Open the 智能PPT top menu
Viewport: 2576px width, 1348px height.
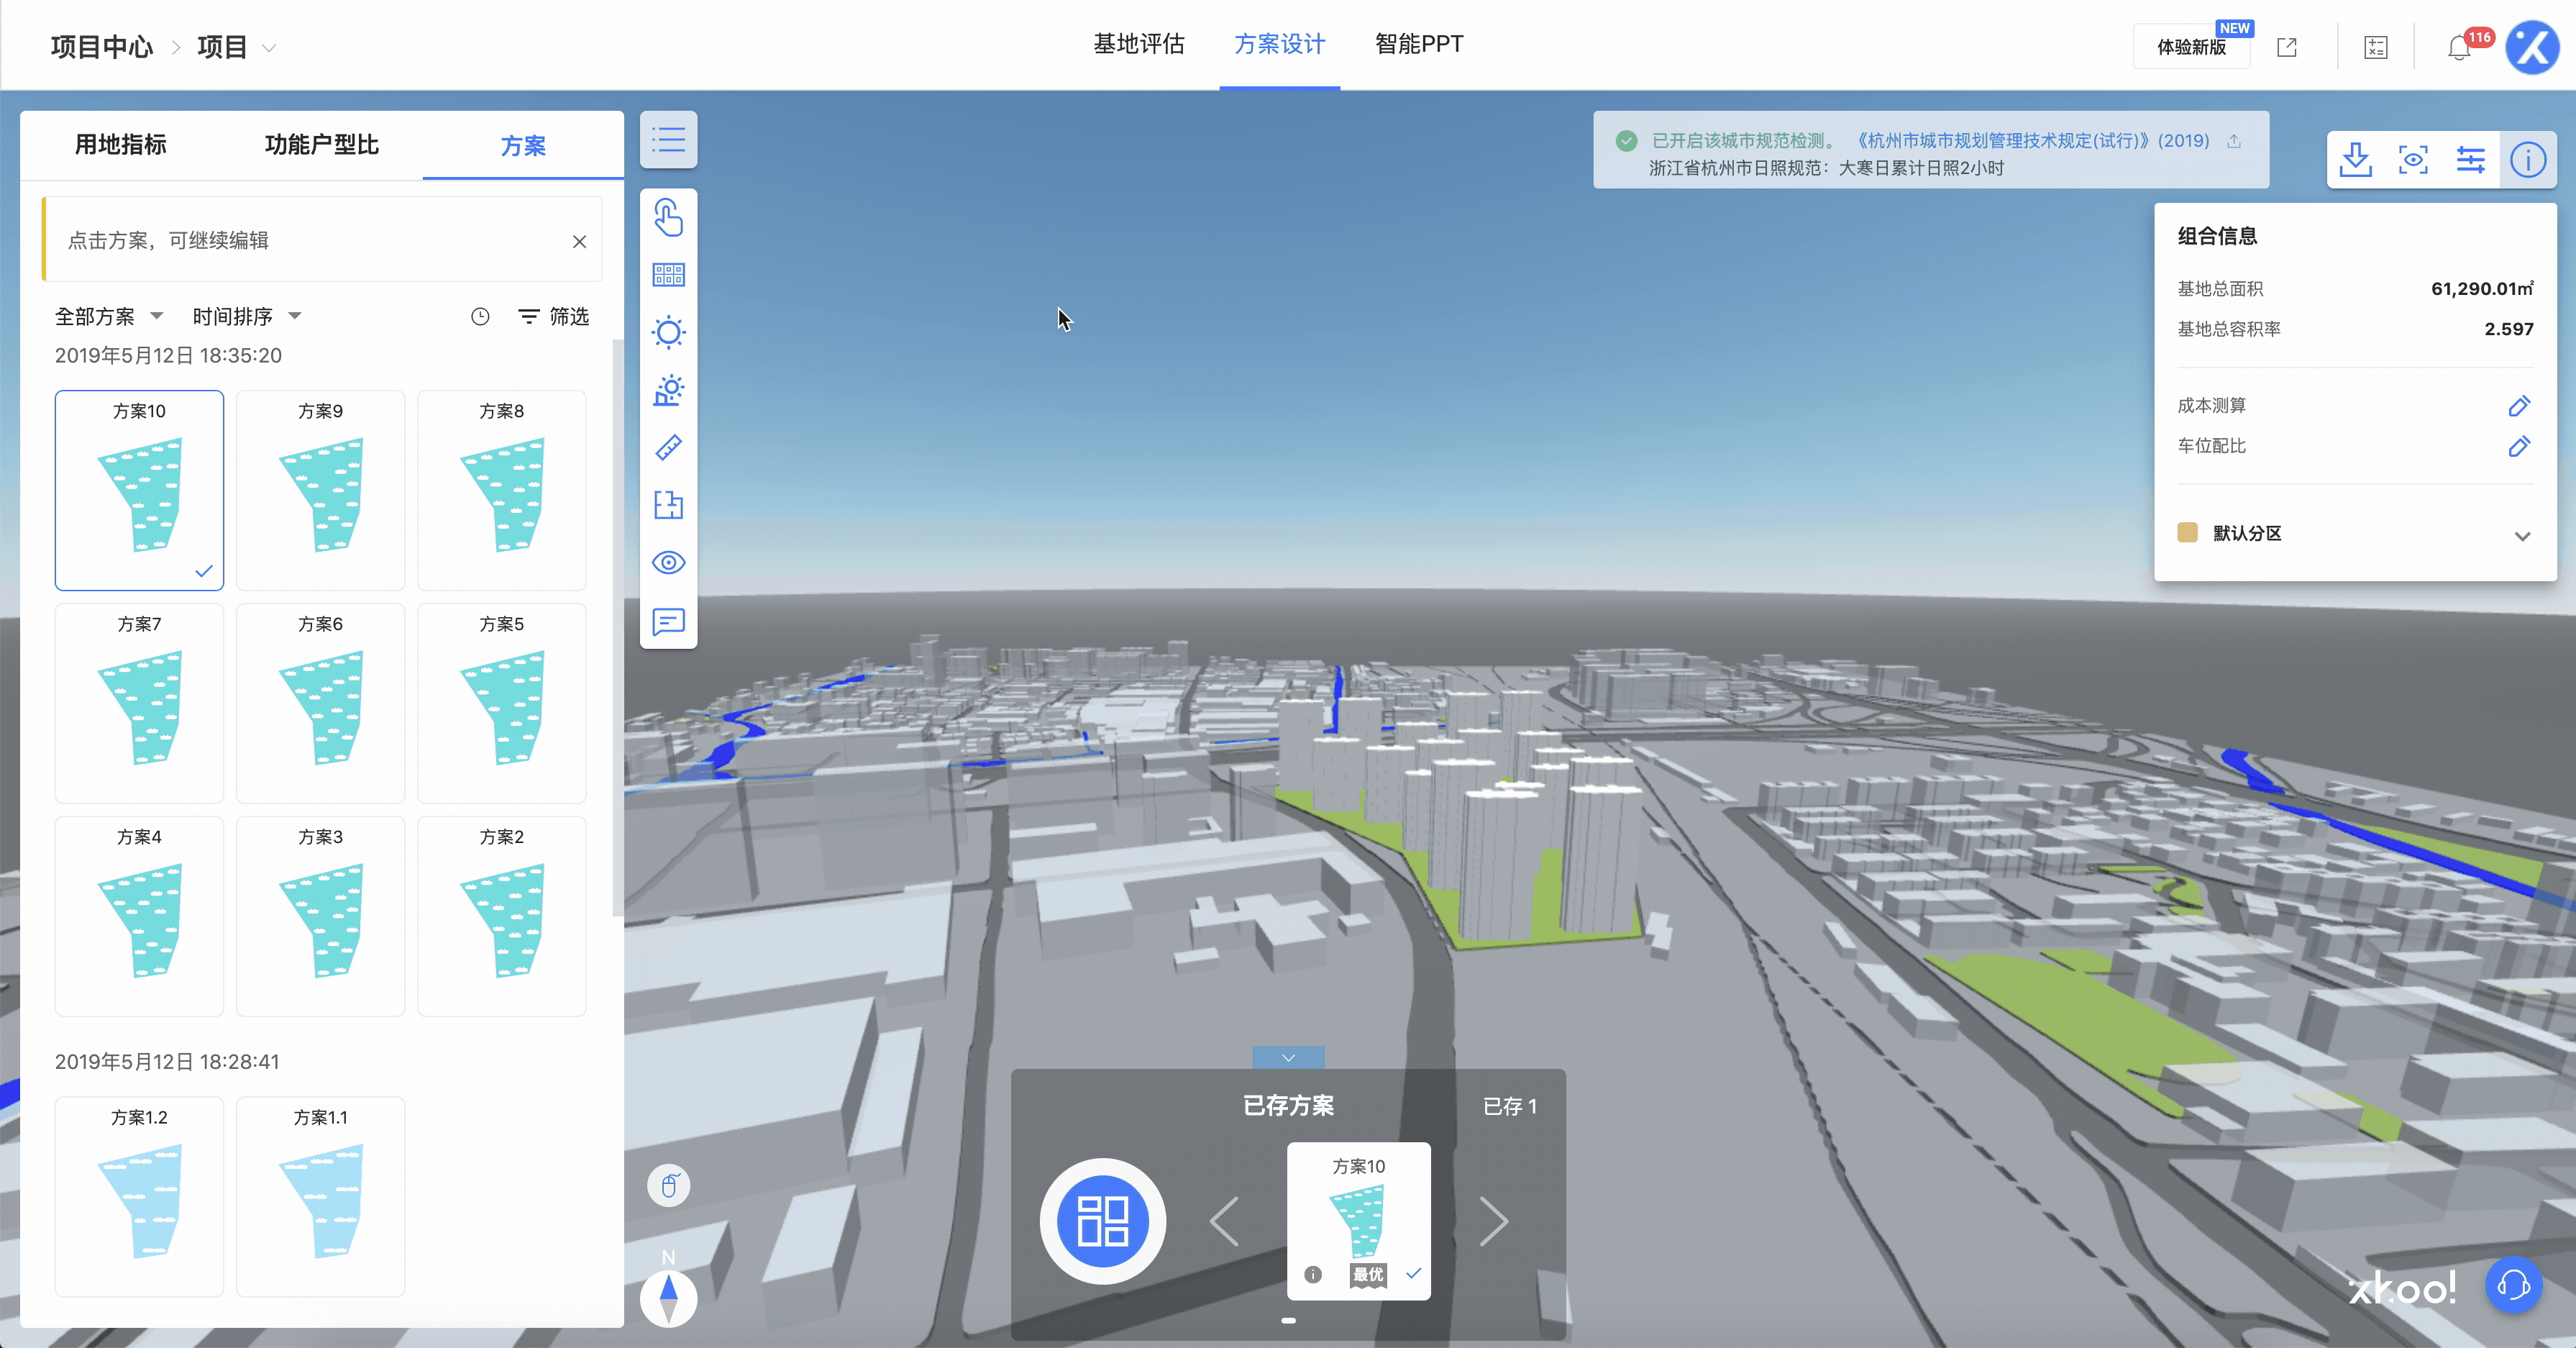1418,45
